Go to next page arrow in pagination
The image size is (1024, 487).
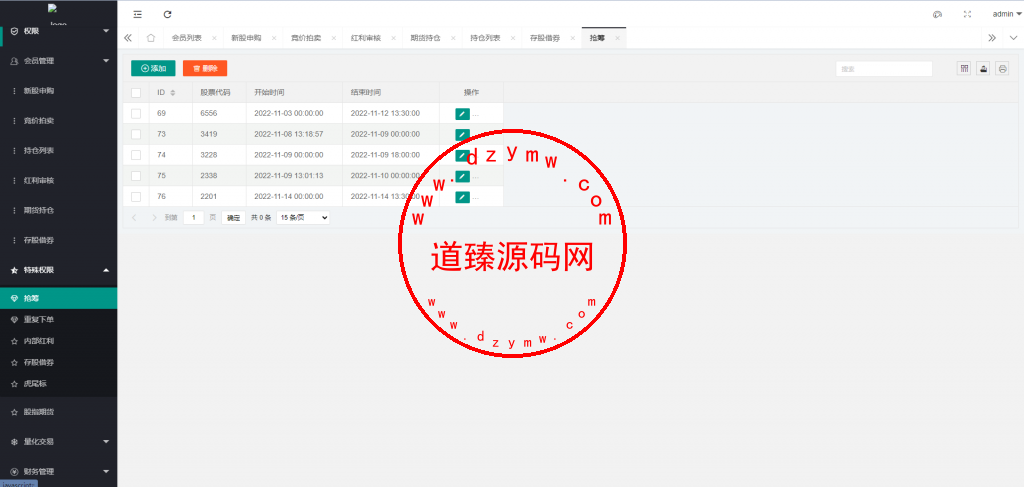pos(154,217)
